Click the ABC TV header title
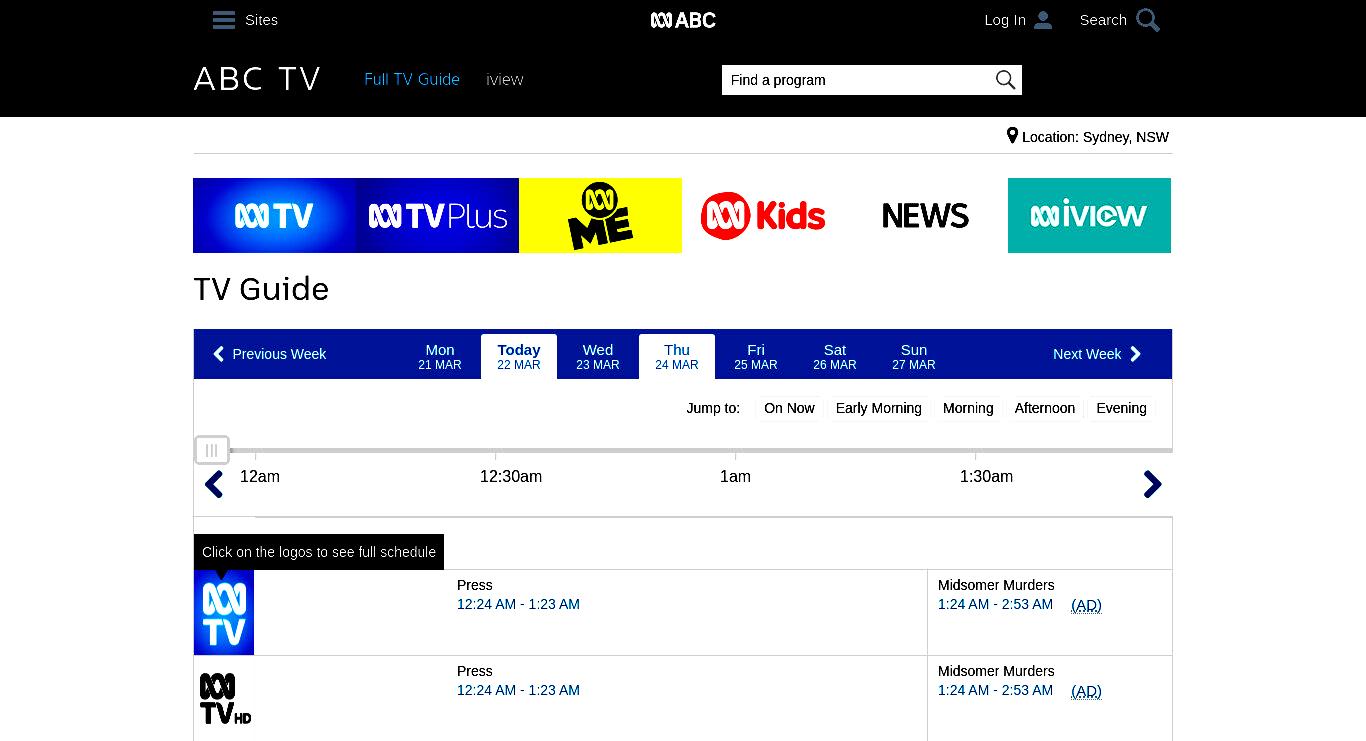The height and width of the screenshot is (741, 1366). tap(257, 79)
